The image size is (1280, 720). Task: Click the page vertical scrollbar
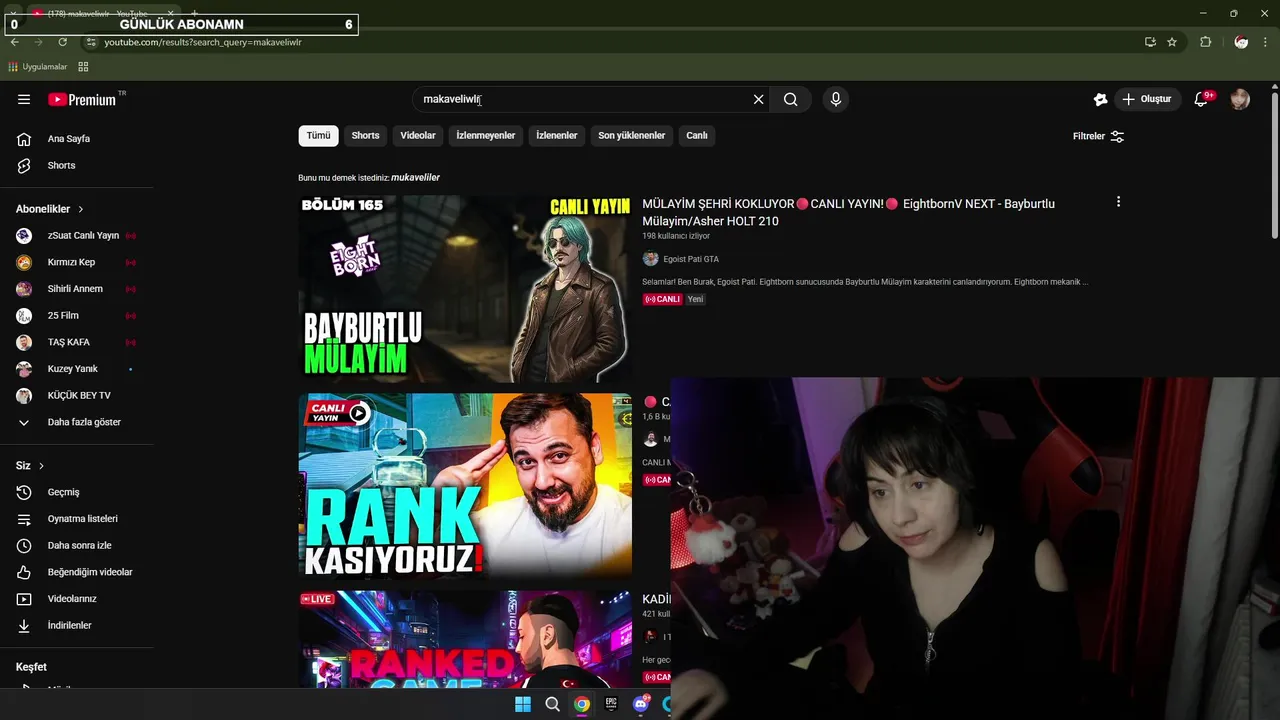(x=1274, y=165)
